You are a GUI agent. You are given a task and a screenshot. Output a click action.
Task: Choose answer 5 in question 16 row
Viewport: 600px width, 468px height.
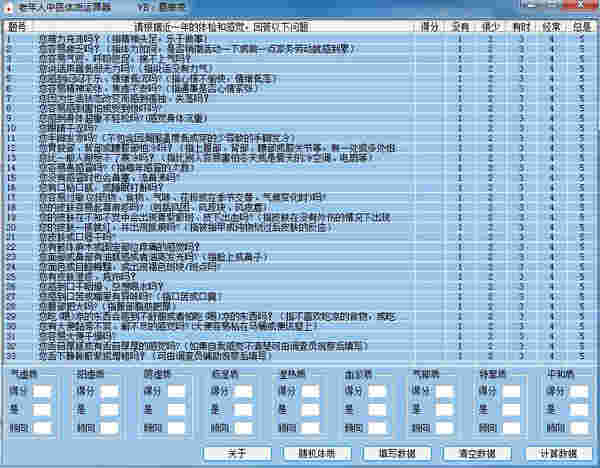click(x=582, y=188)
